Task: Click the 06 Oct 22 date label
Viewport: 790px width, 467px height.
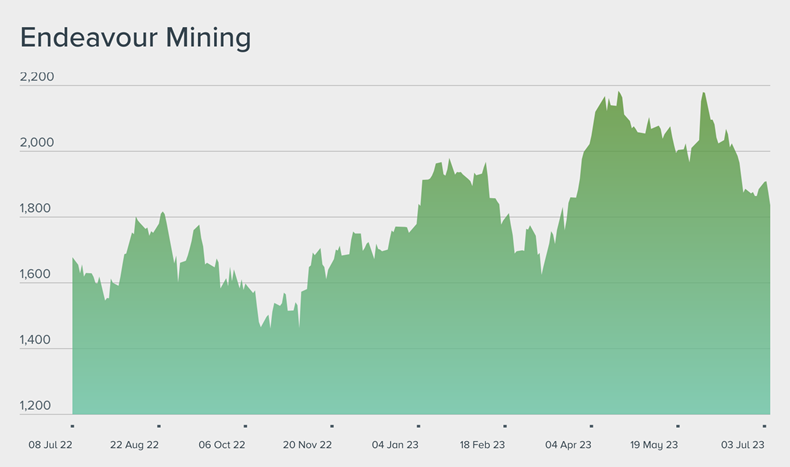Action: click(222, 445)
